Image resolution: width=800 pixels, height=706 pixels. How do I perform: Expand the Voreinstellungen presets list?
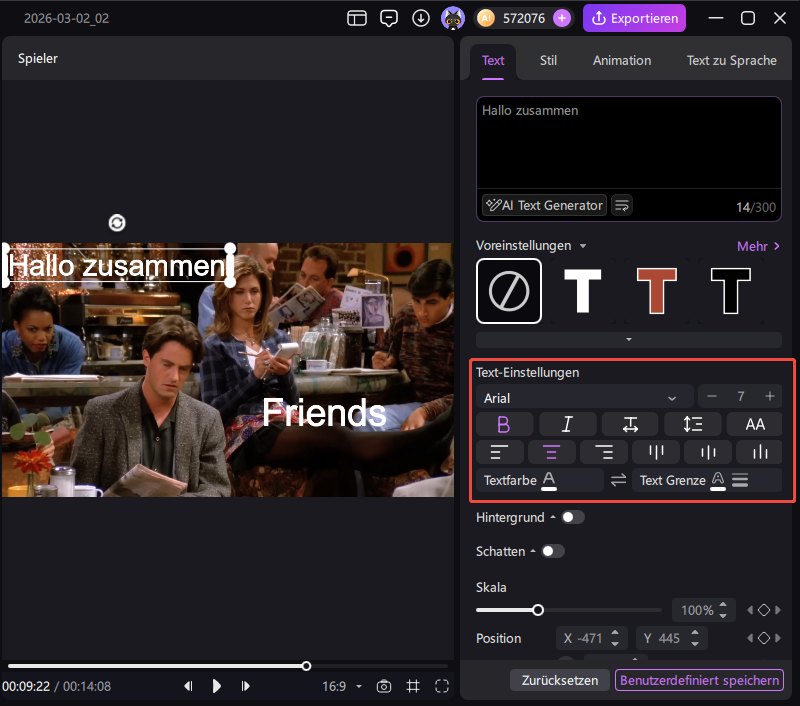pyautogui.click(x=629, y=340)
